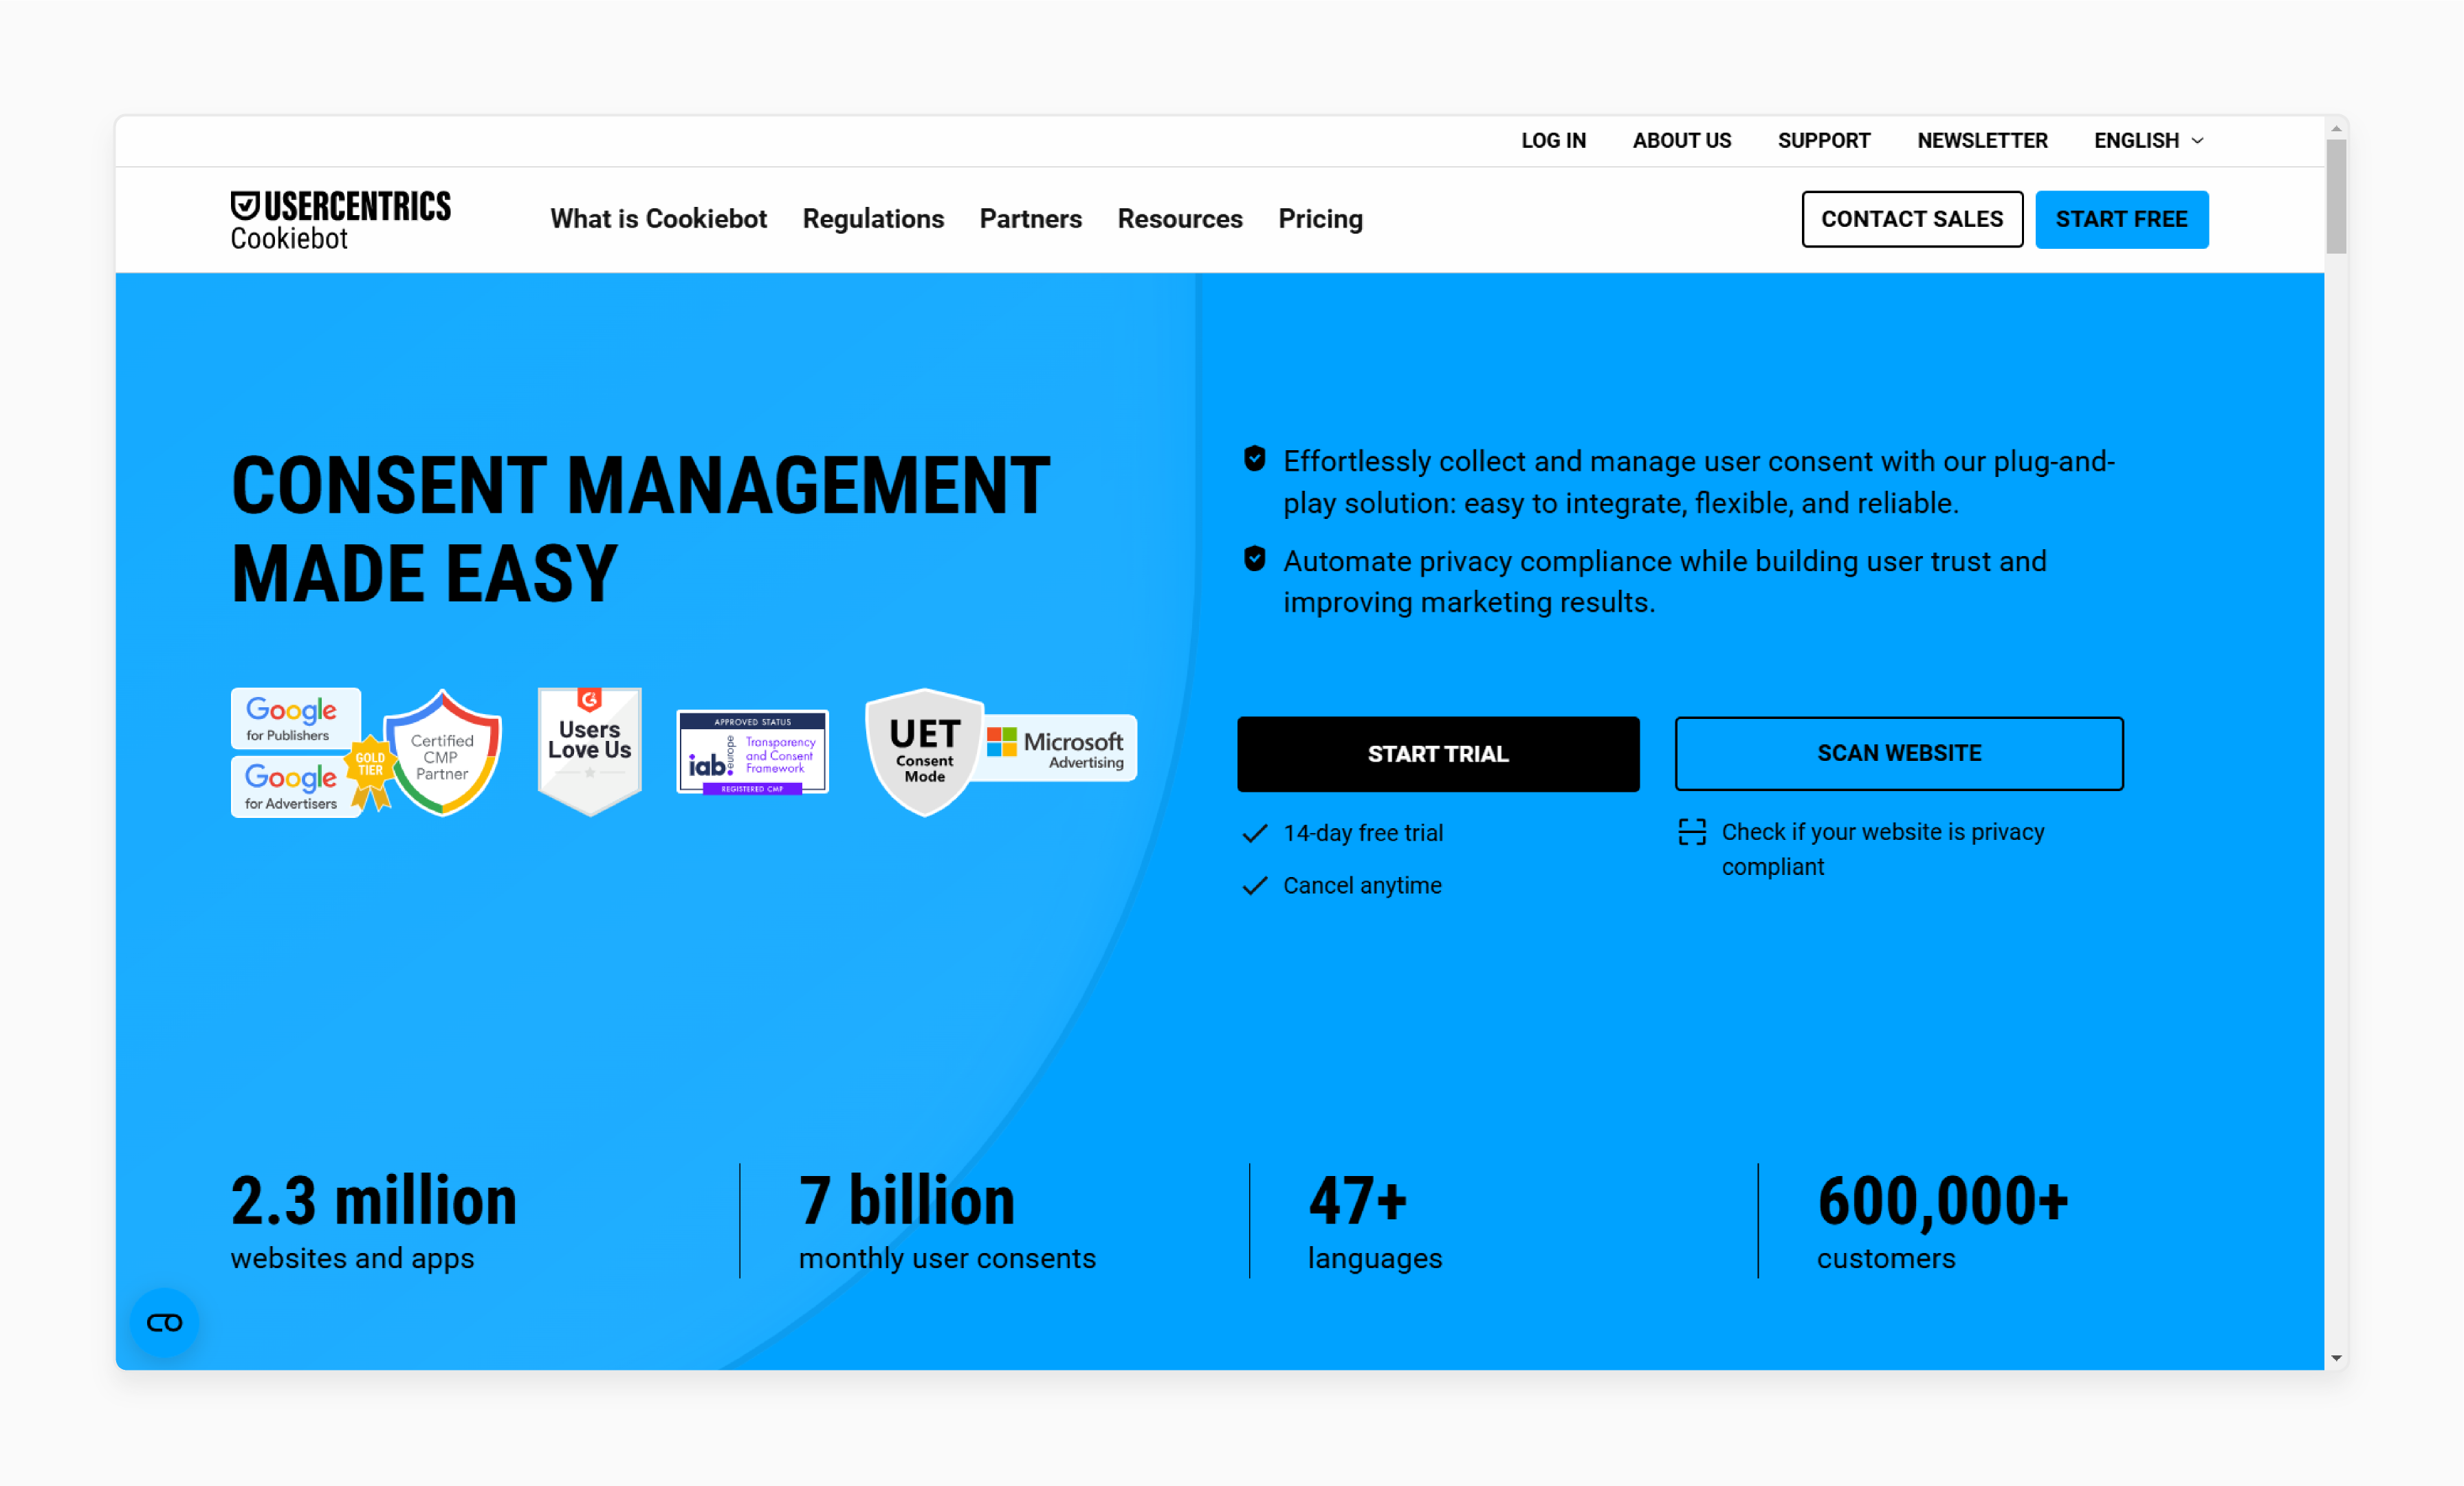Viewport: 2464px width, 1486px height.
Task: Click the checkmark beside Cancel anytime
Action: click(x=1254, y=885)
